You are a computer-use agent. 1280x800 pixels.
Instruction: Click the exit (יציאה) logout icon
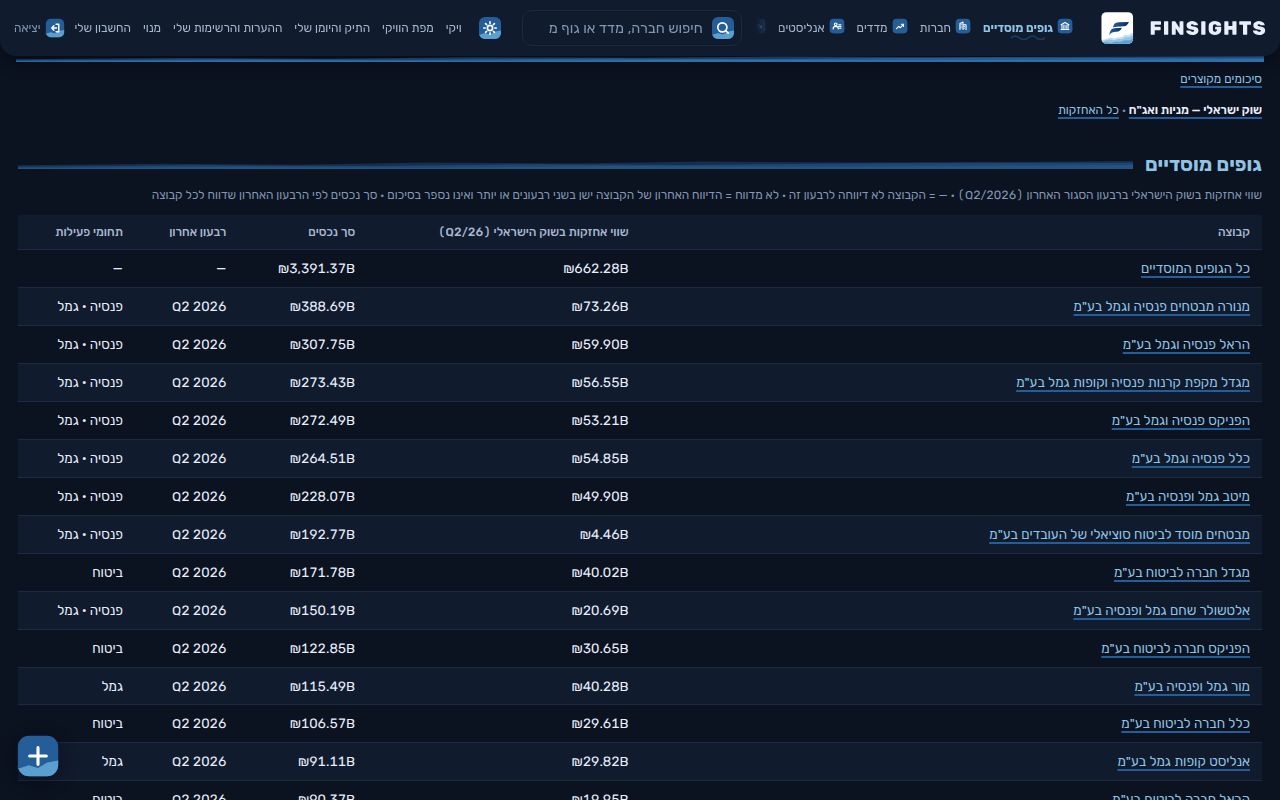click(55, 28)
